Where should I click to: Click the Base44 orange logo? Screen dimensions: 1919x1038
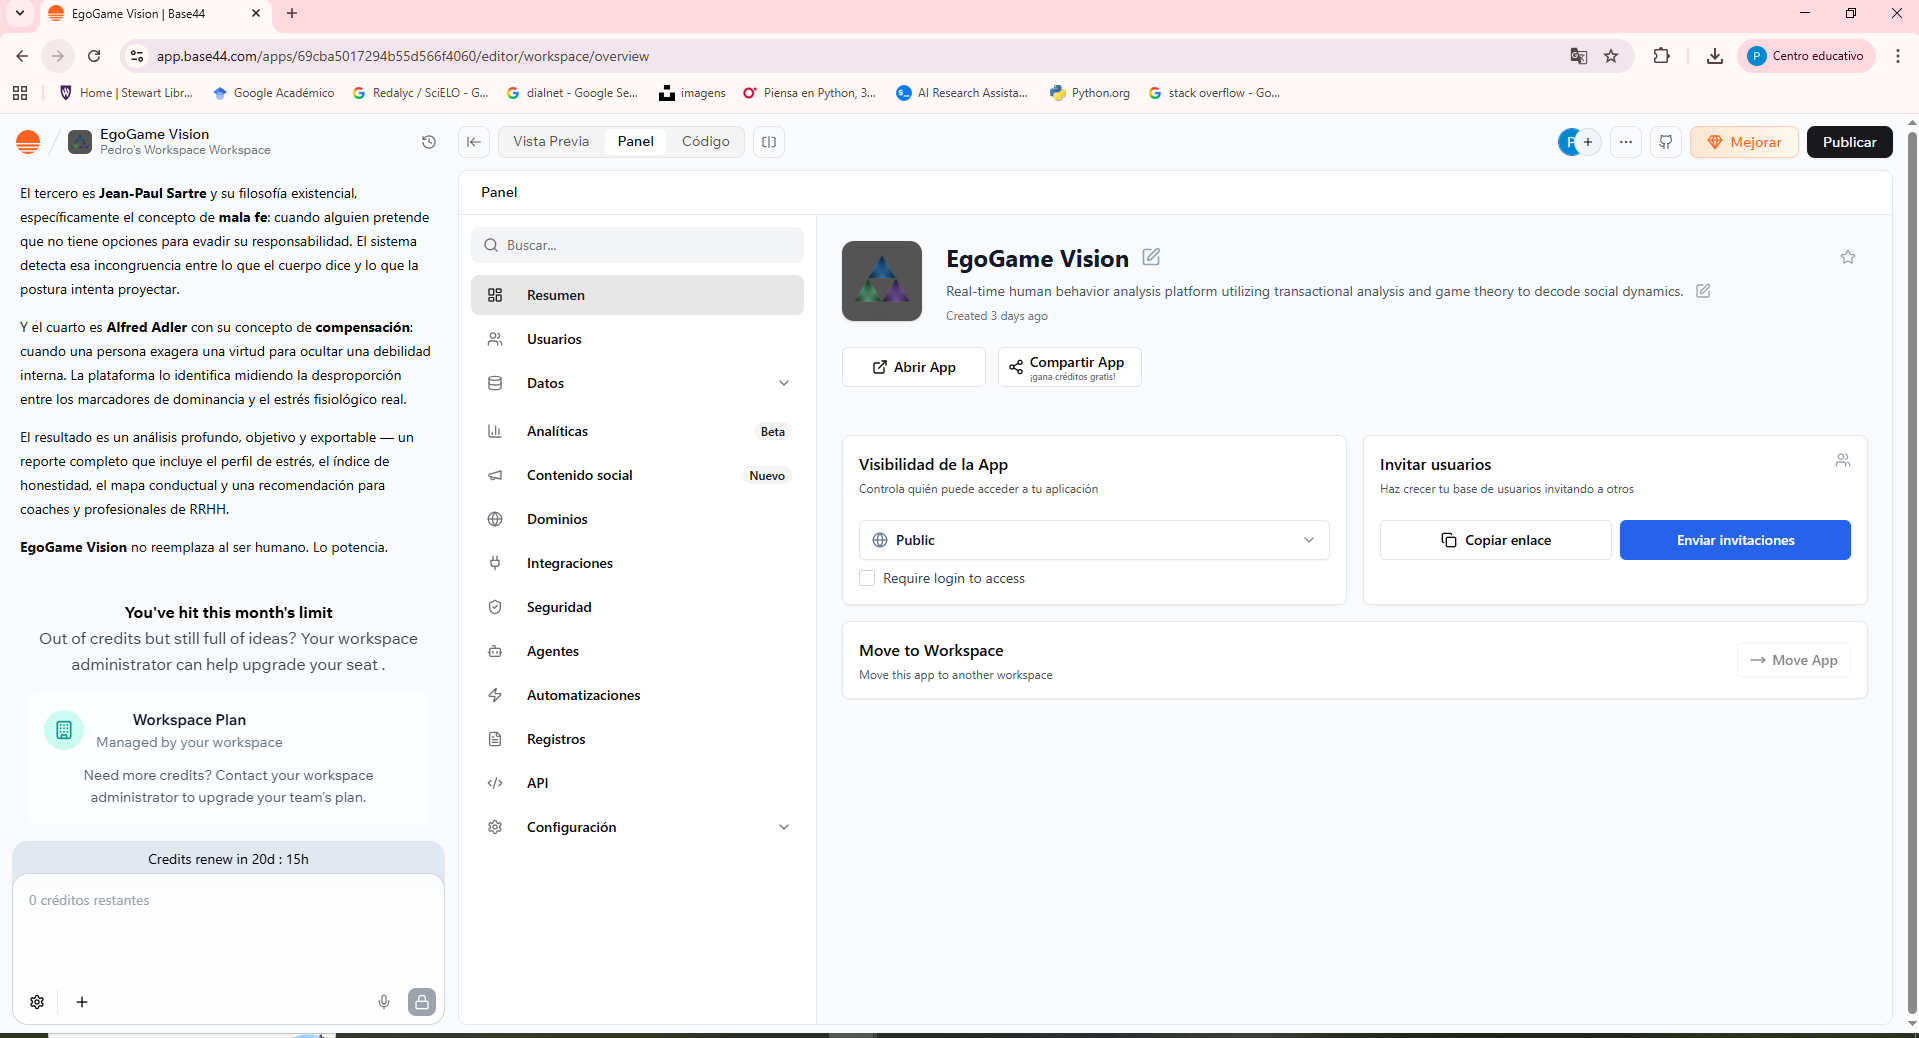(x=28, y=142)
